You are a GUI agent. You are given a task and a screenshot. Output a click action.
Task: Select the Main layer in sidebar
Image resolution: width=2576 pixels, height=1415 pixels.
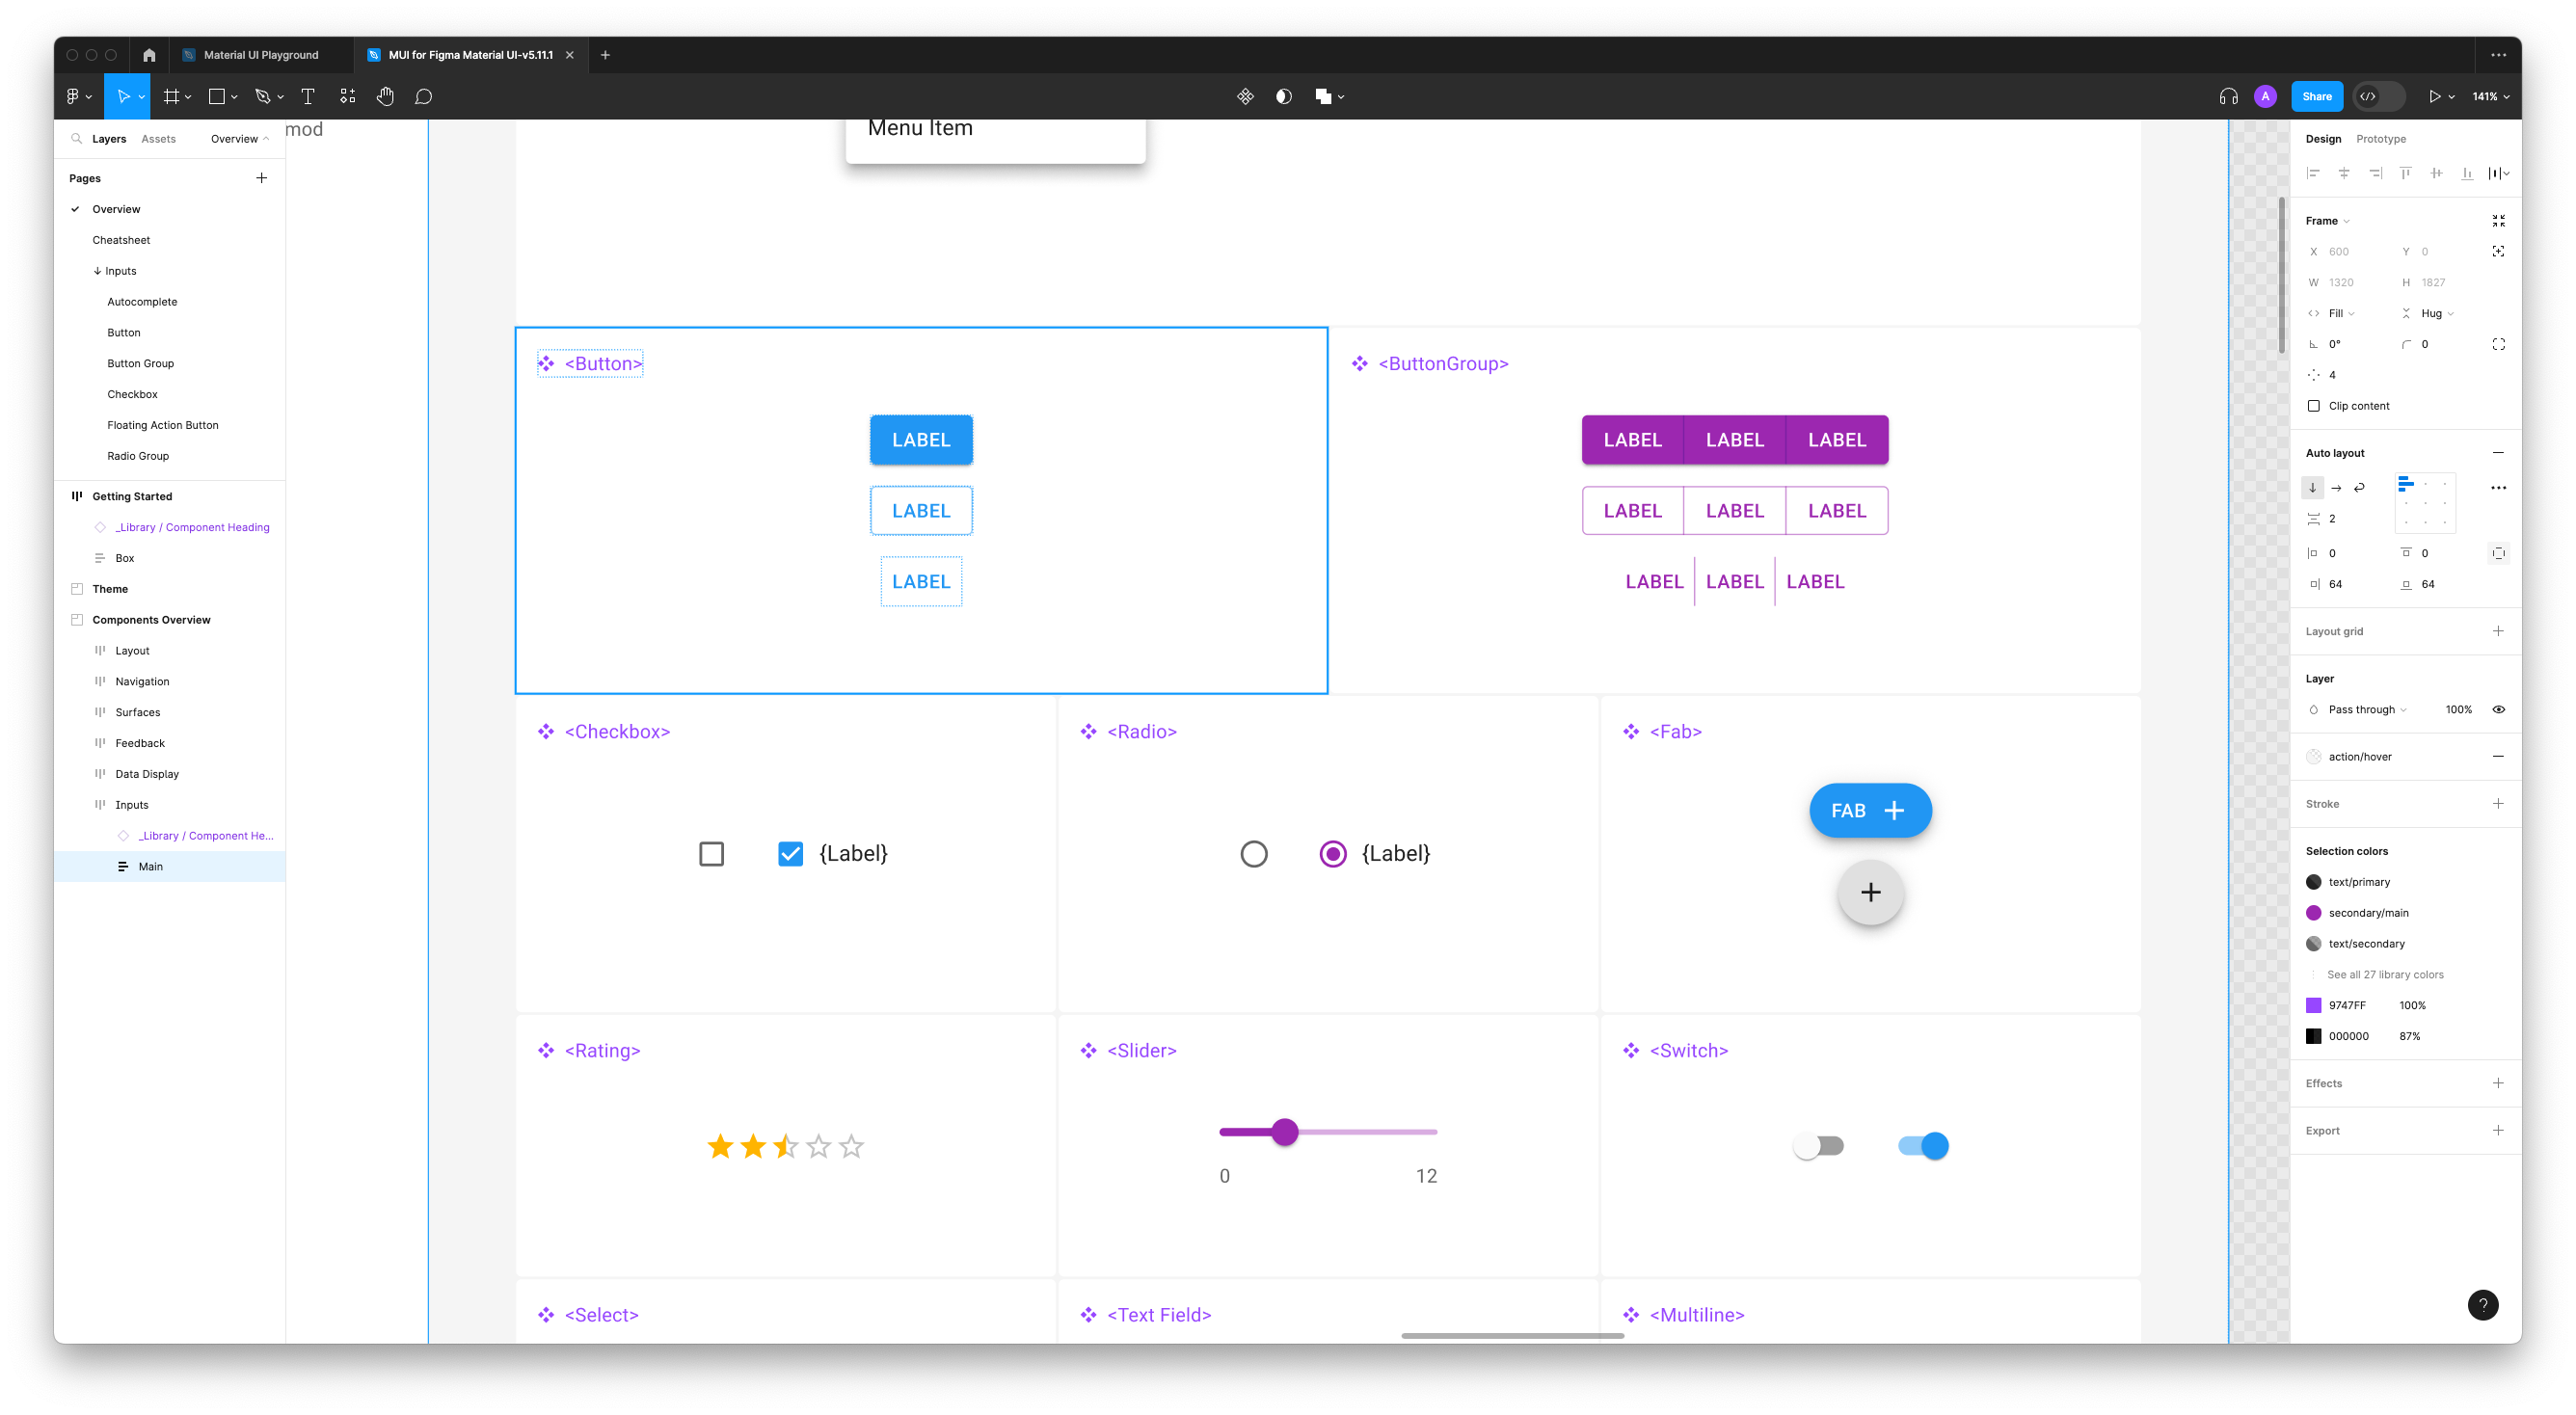(151, 866)
